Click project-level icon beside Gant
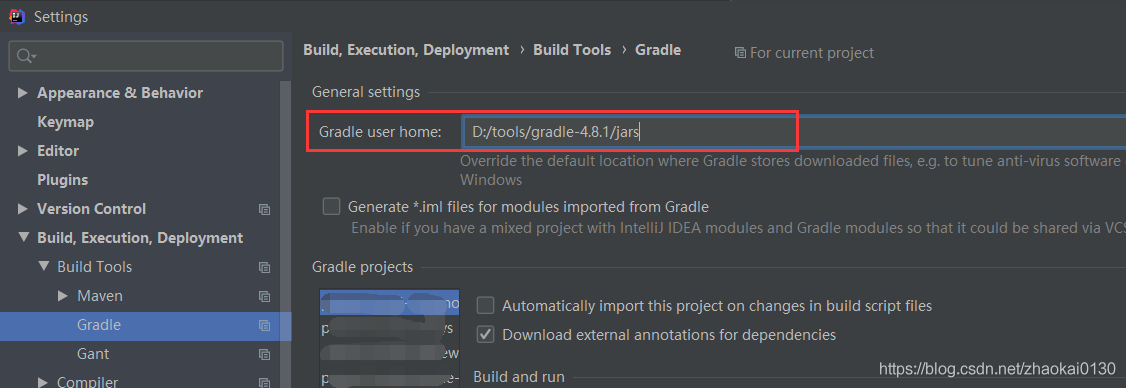 pyautogui.click(x=264, y=354)
